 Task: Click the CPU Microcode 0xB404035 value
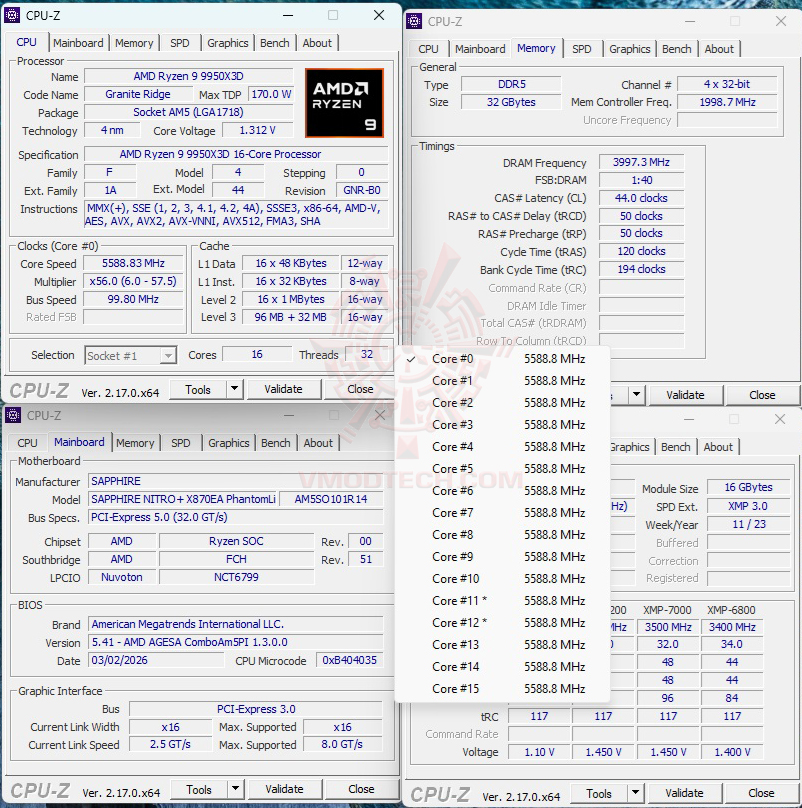pyautogui.click(x=349, y=660)
